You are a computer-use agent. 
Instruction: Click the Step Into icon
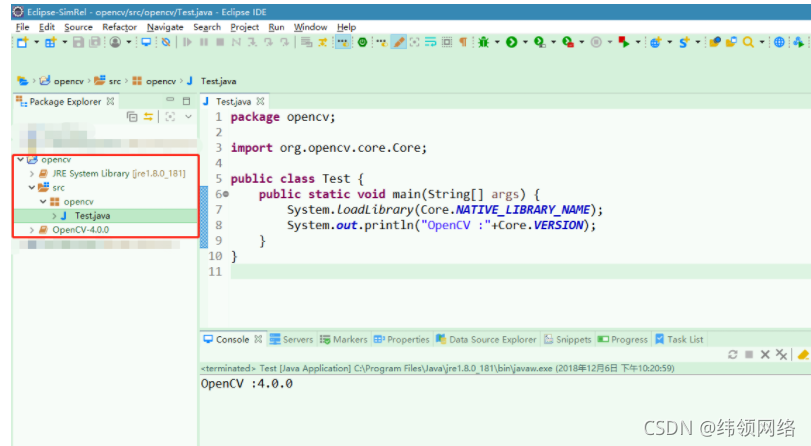click(x=252, y=42)
